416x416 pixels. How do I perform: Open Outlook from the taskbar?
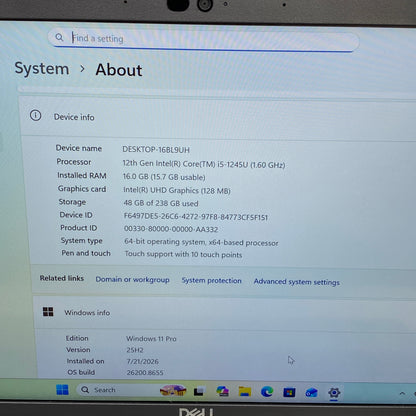coord(311,393)
